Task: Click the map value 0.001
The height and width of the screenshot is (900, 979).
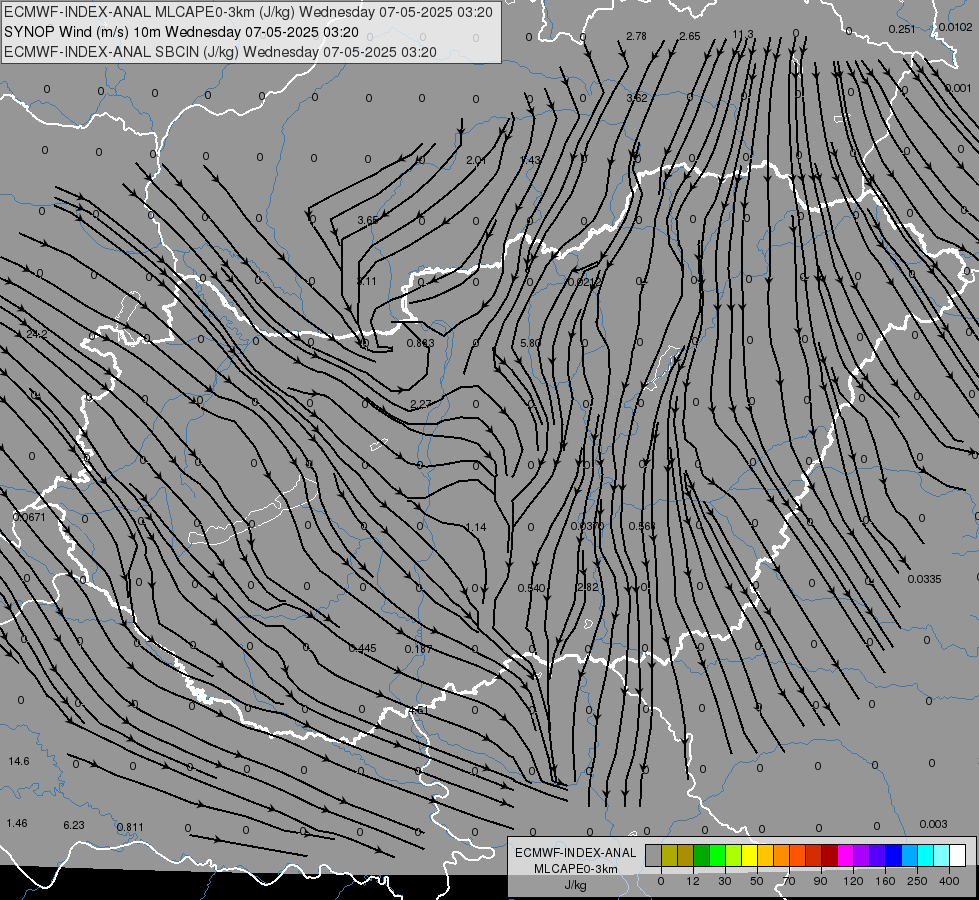Action: click(x=958, y=88)
